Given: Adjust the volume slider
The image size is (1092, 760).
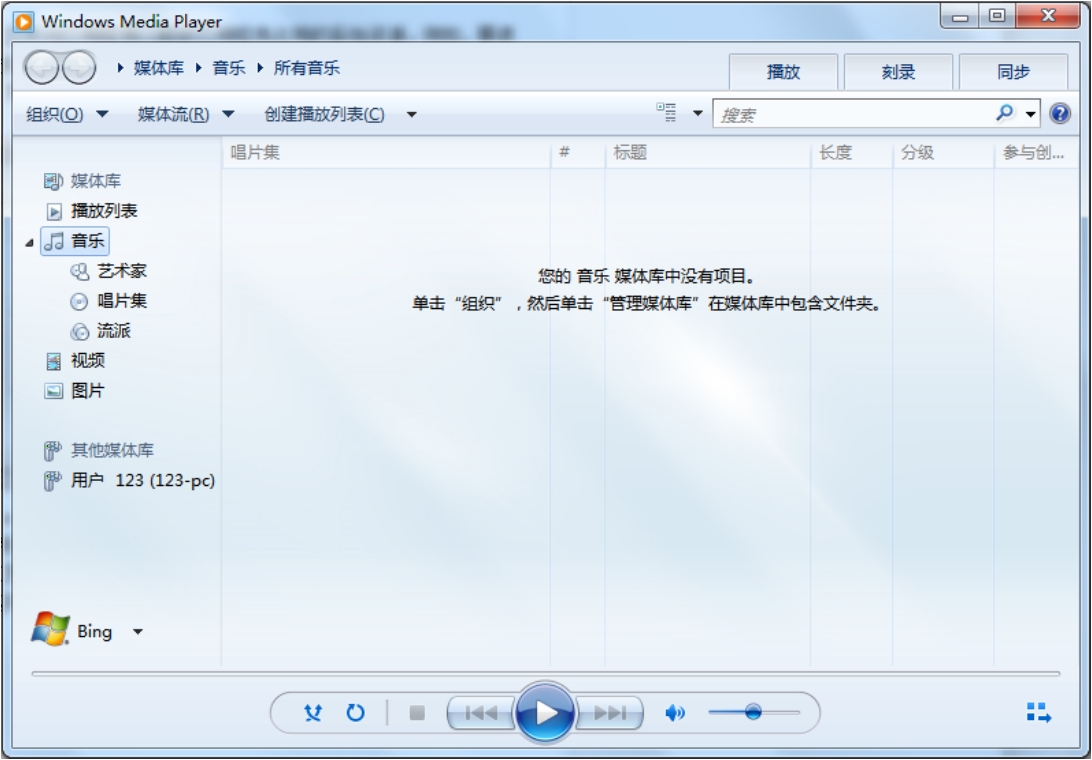Looking at the screenshot, I should pyautogui.click(x=754, y=713).
